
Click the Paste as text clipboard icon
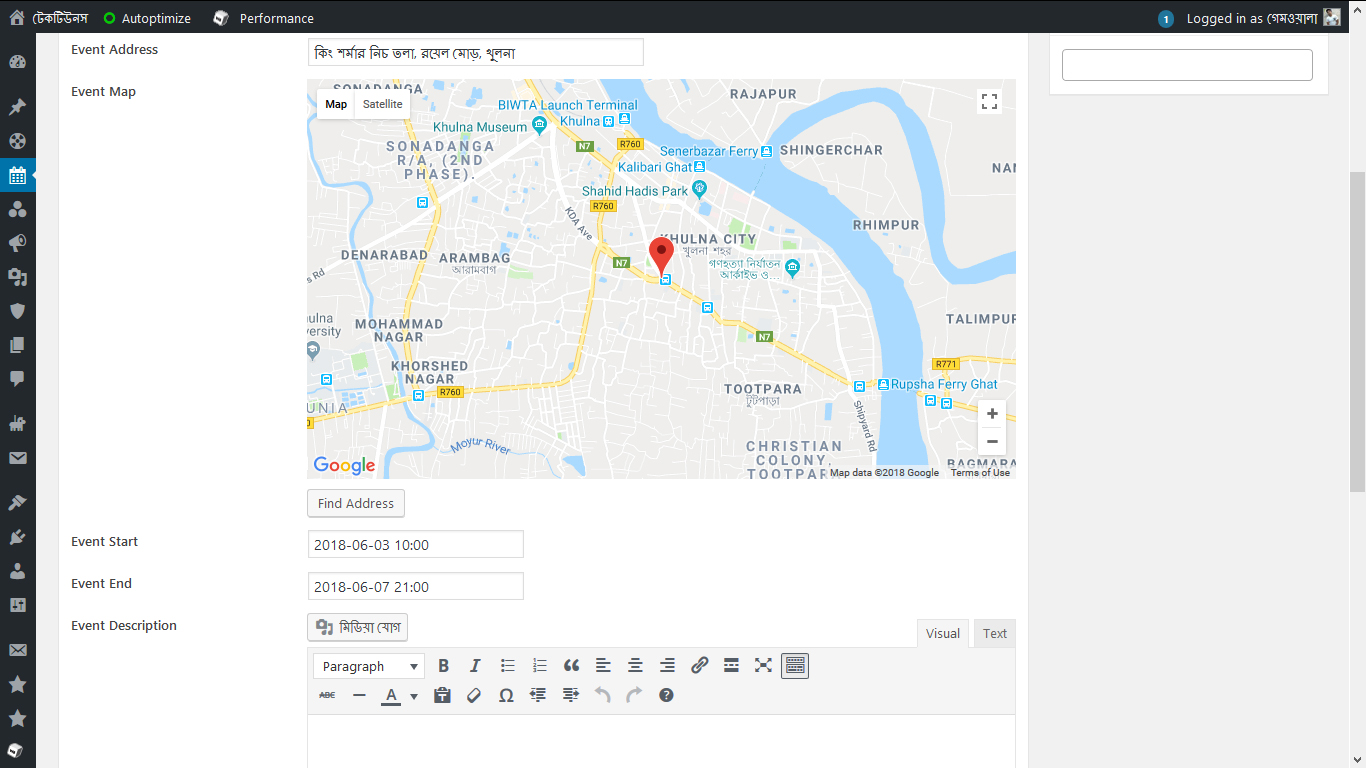(442, 695)
